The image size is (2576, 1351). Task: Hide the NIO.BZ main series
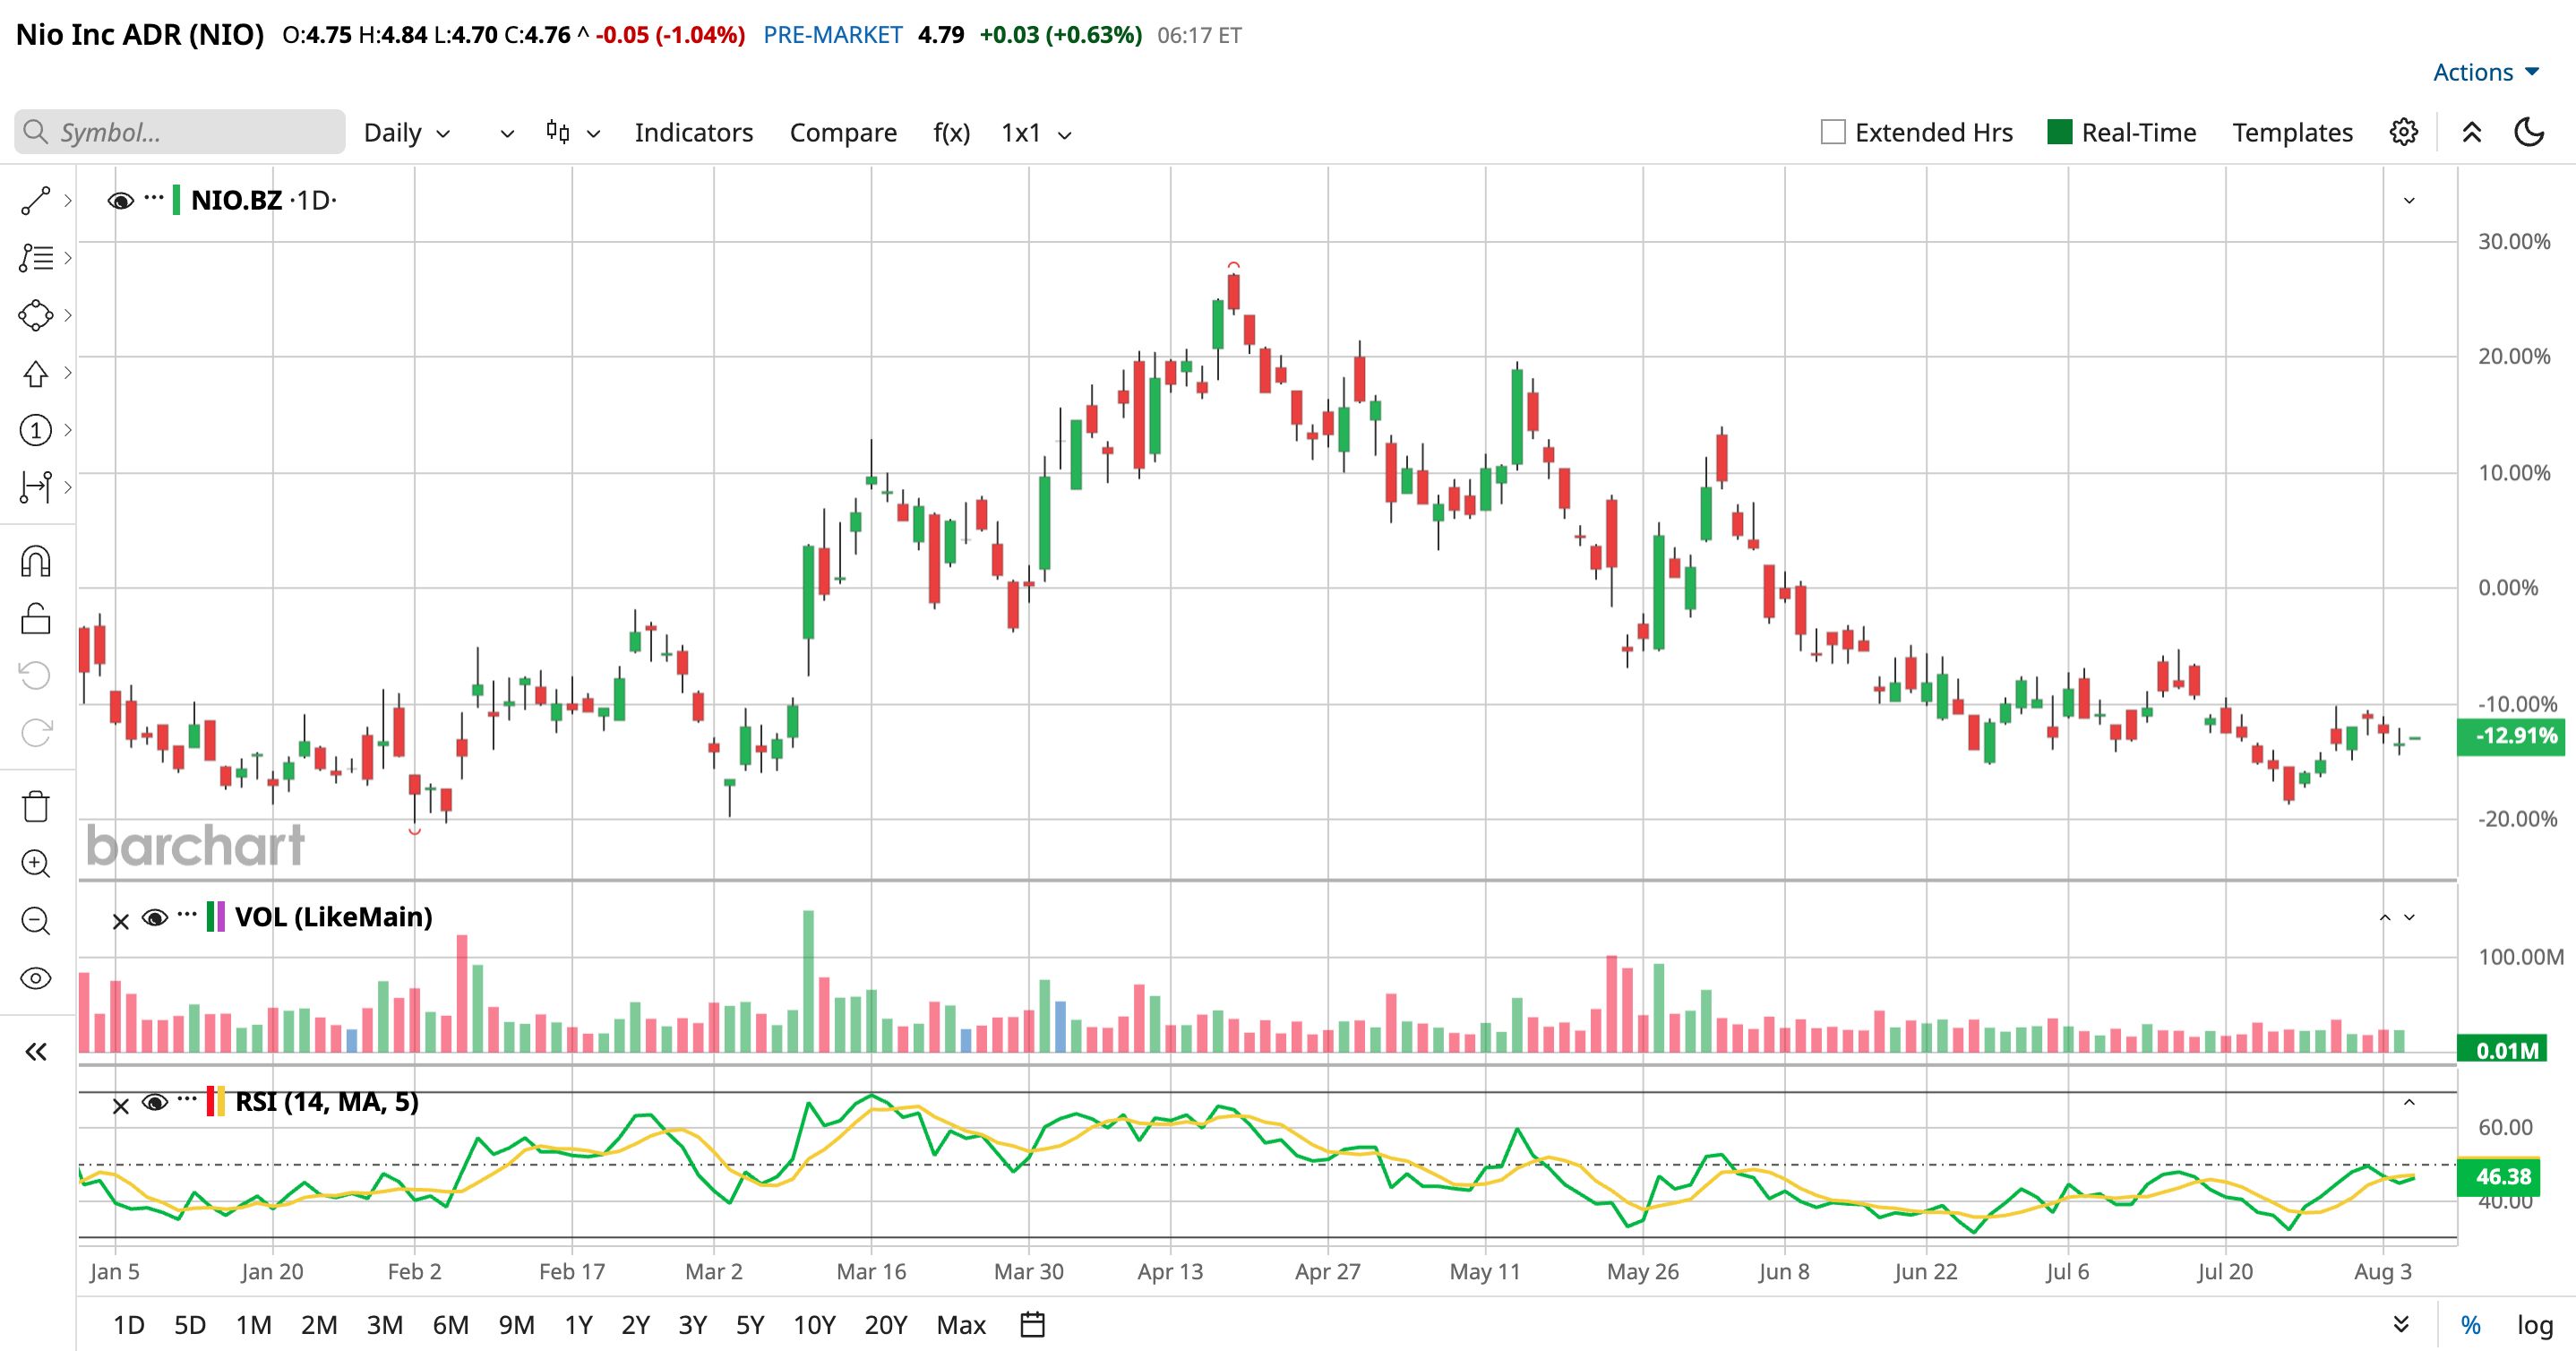tap(121, 201)
